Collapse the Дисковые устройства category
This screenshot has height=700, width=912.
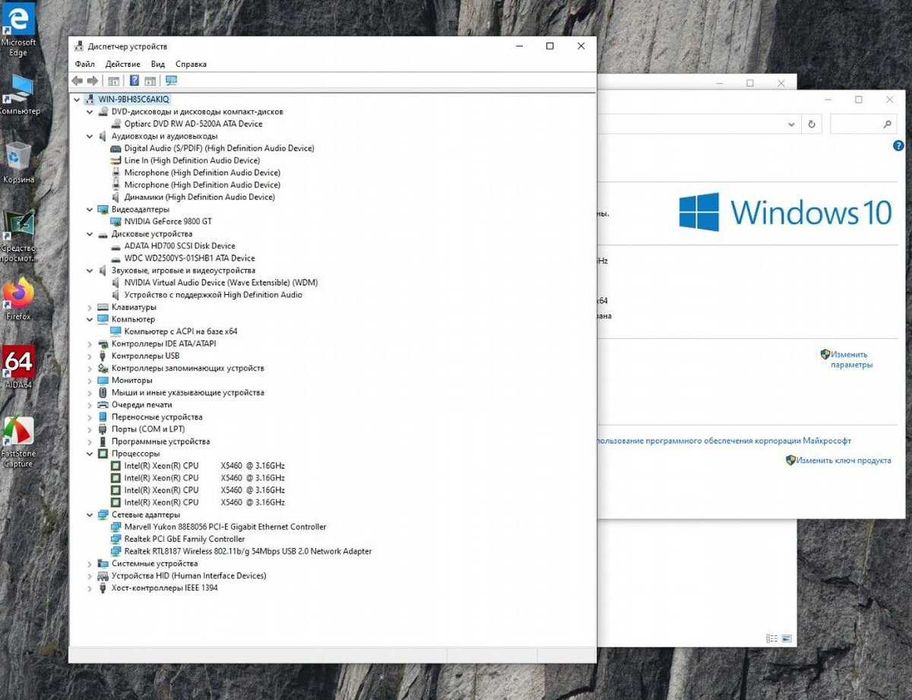[x=90, y=234]
